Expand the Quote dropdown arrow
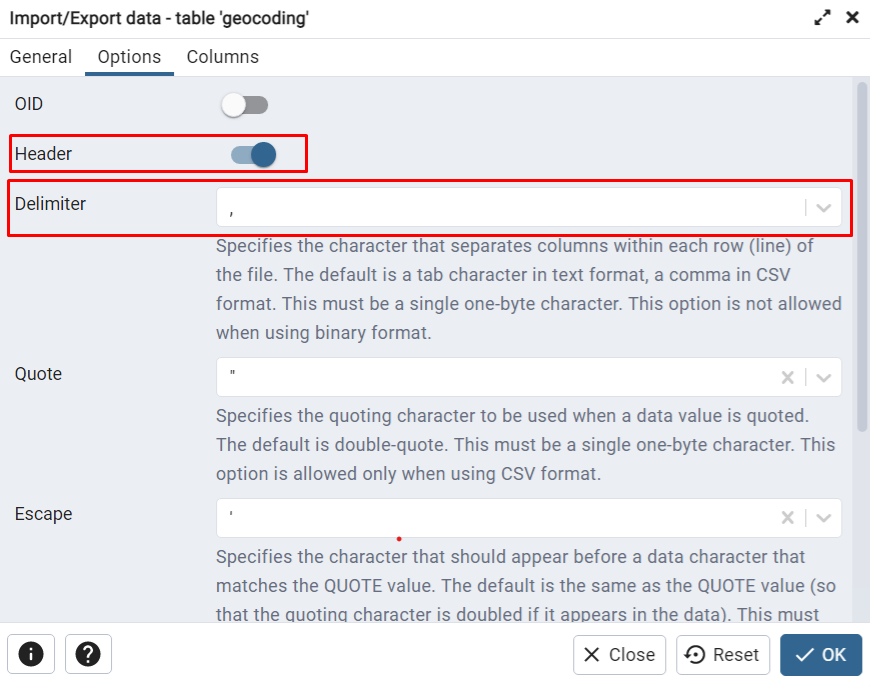Screen dimensions: 870x686 [x=824, y=377]
